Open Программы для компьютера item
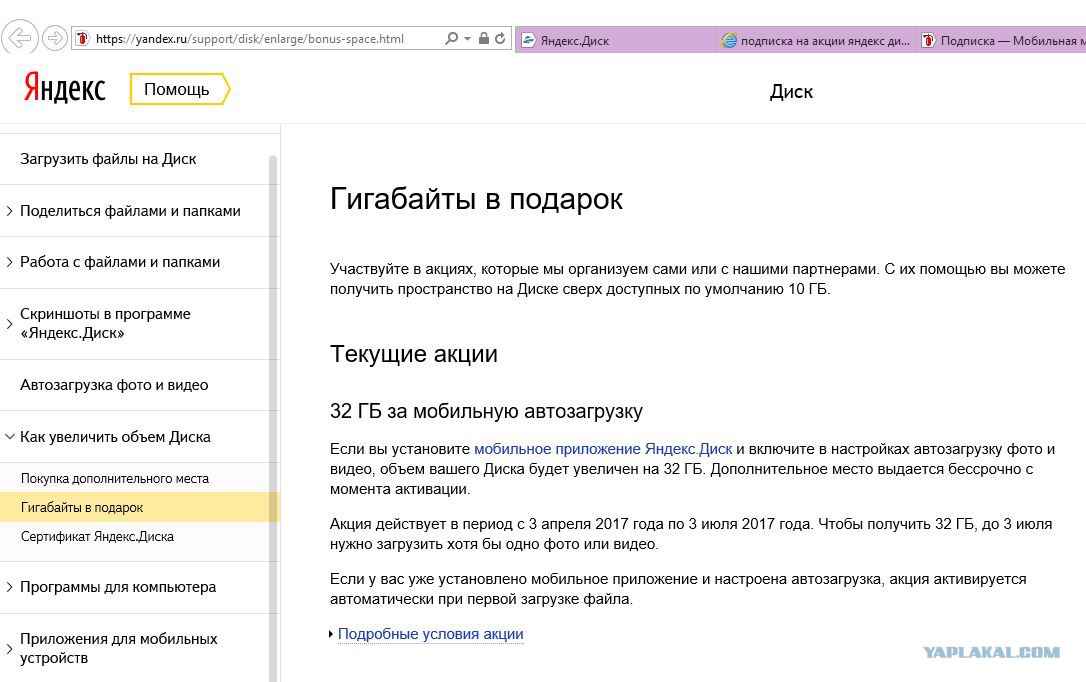Image resolution: width=1086 pixels, height=682 pixels. click(118, 586)
